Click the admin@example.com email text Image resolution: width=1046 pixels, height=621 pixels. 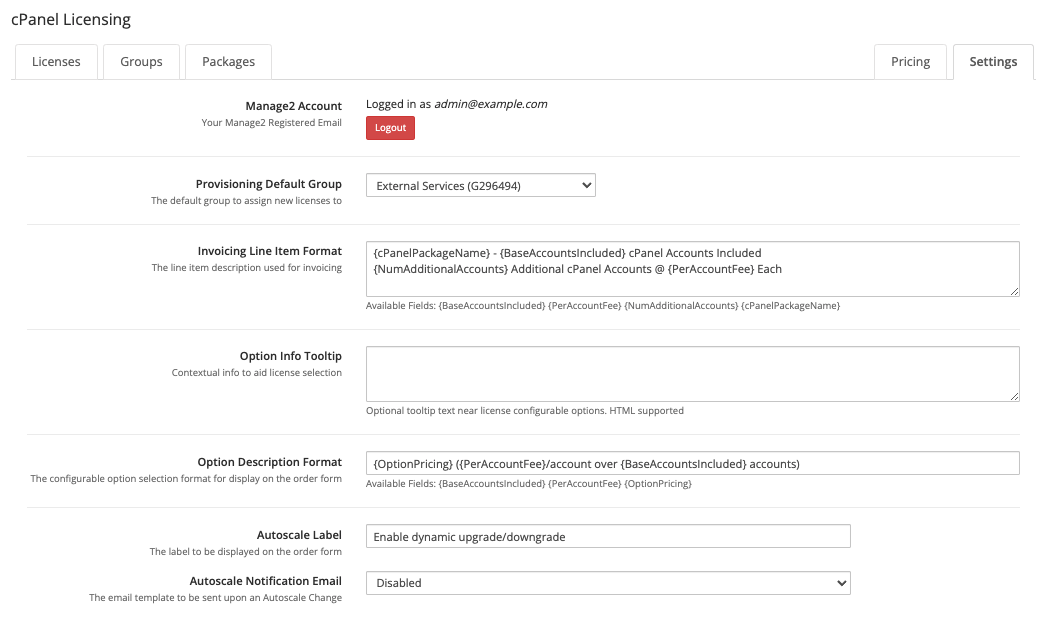click(x=491, y=104)
